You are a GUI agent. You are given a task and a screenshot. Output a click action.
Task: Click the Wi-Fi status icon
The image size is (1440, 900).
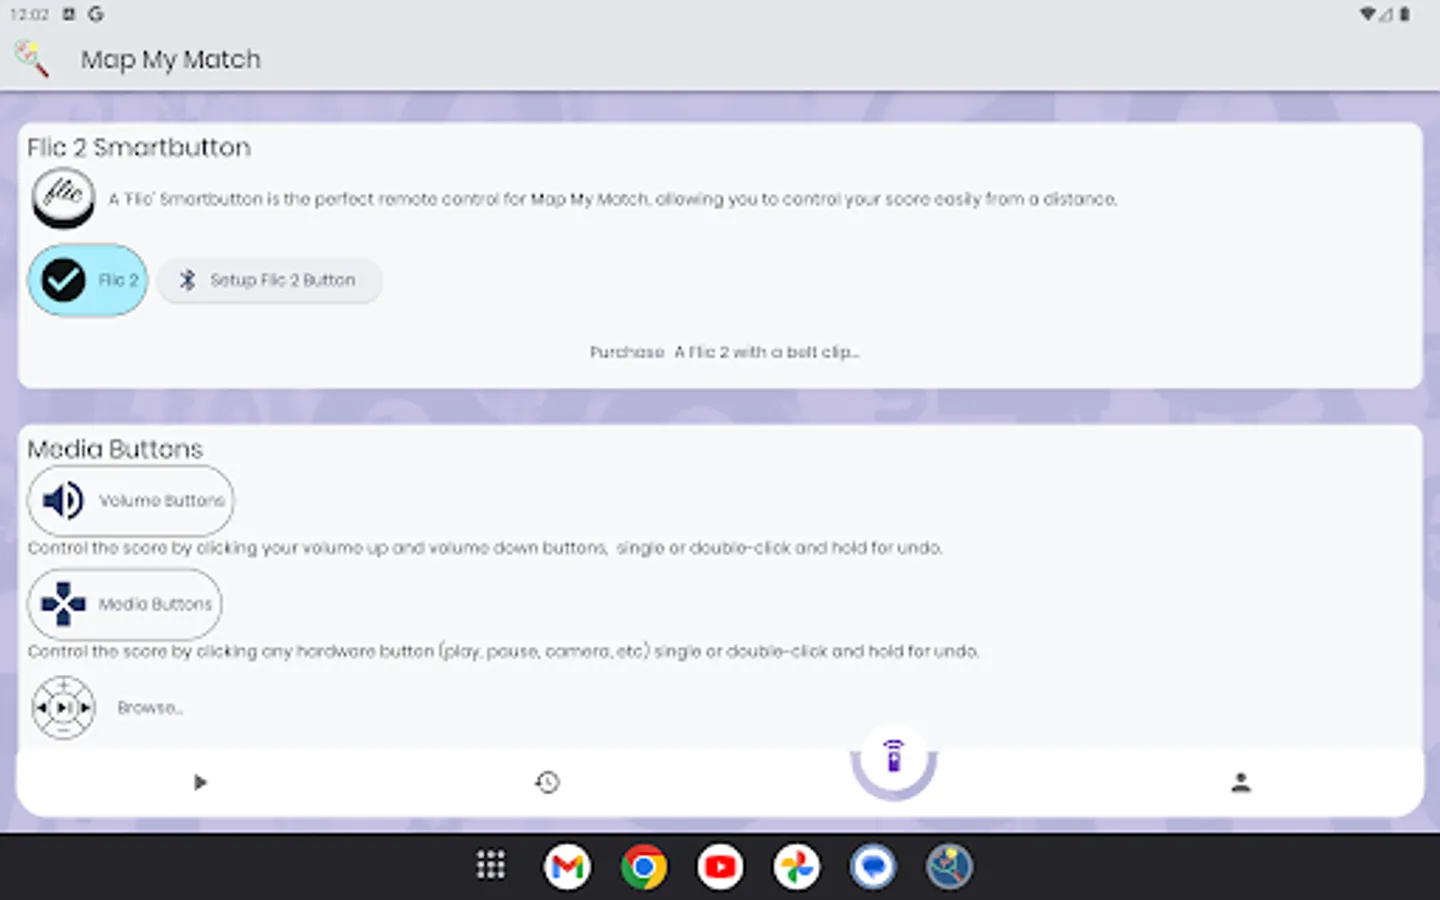[1368, 14]
